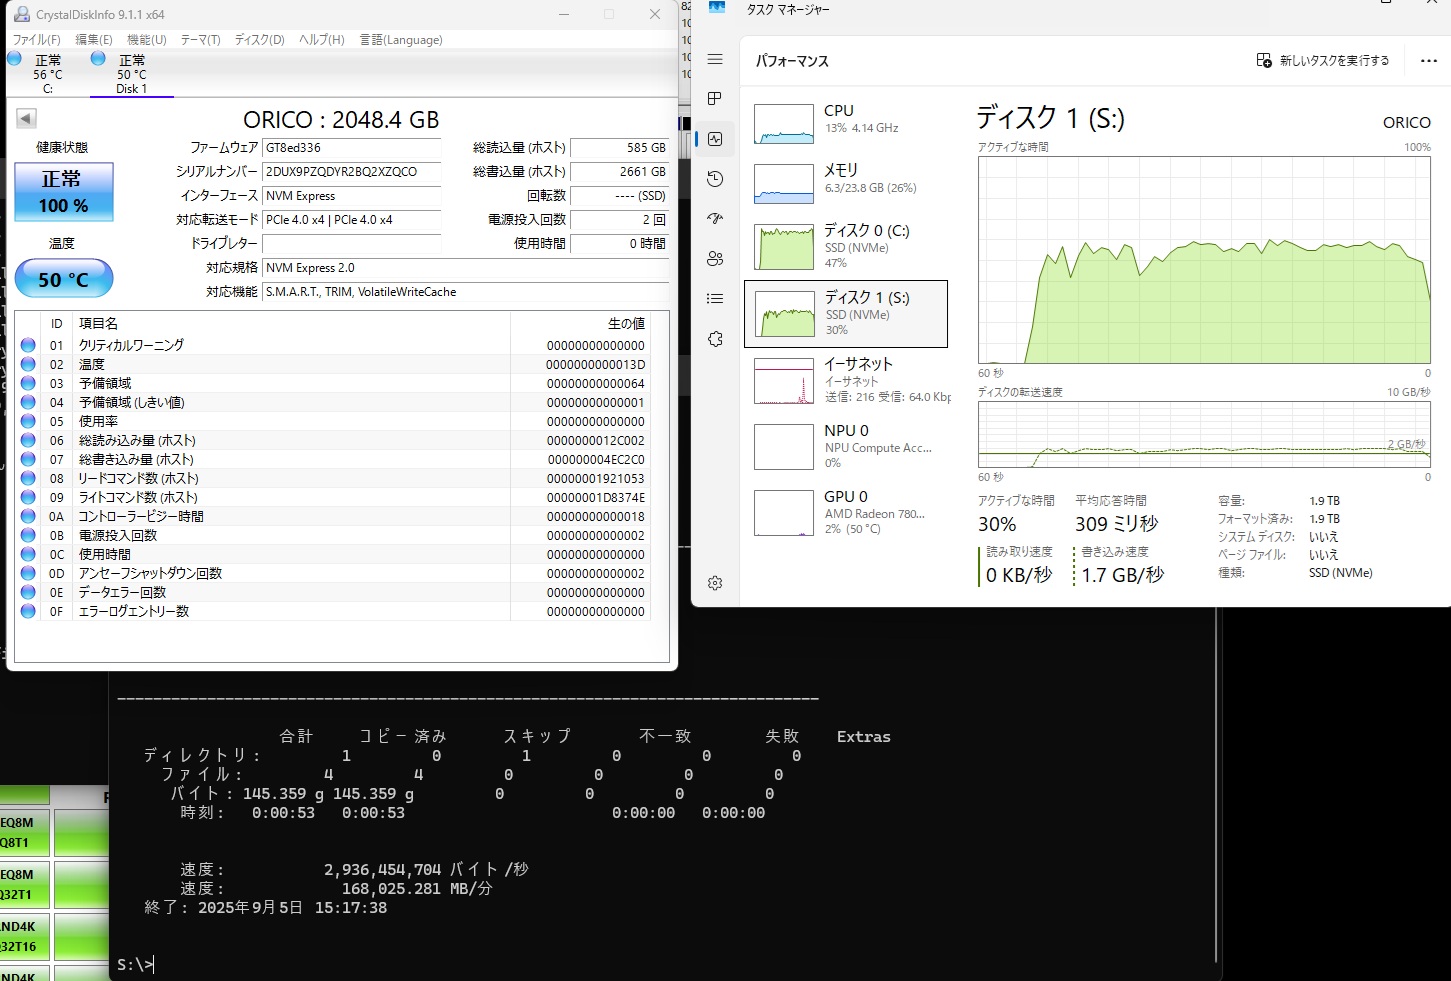The width and height of the screenshot is (1451, 981).
Task: Open the Startup apps page icon
Action: click(x=715, y=219)
